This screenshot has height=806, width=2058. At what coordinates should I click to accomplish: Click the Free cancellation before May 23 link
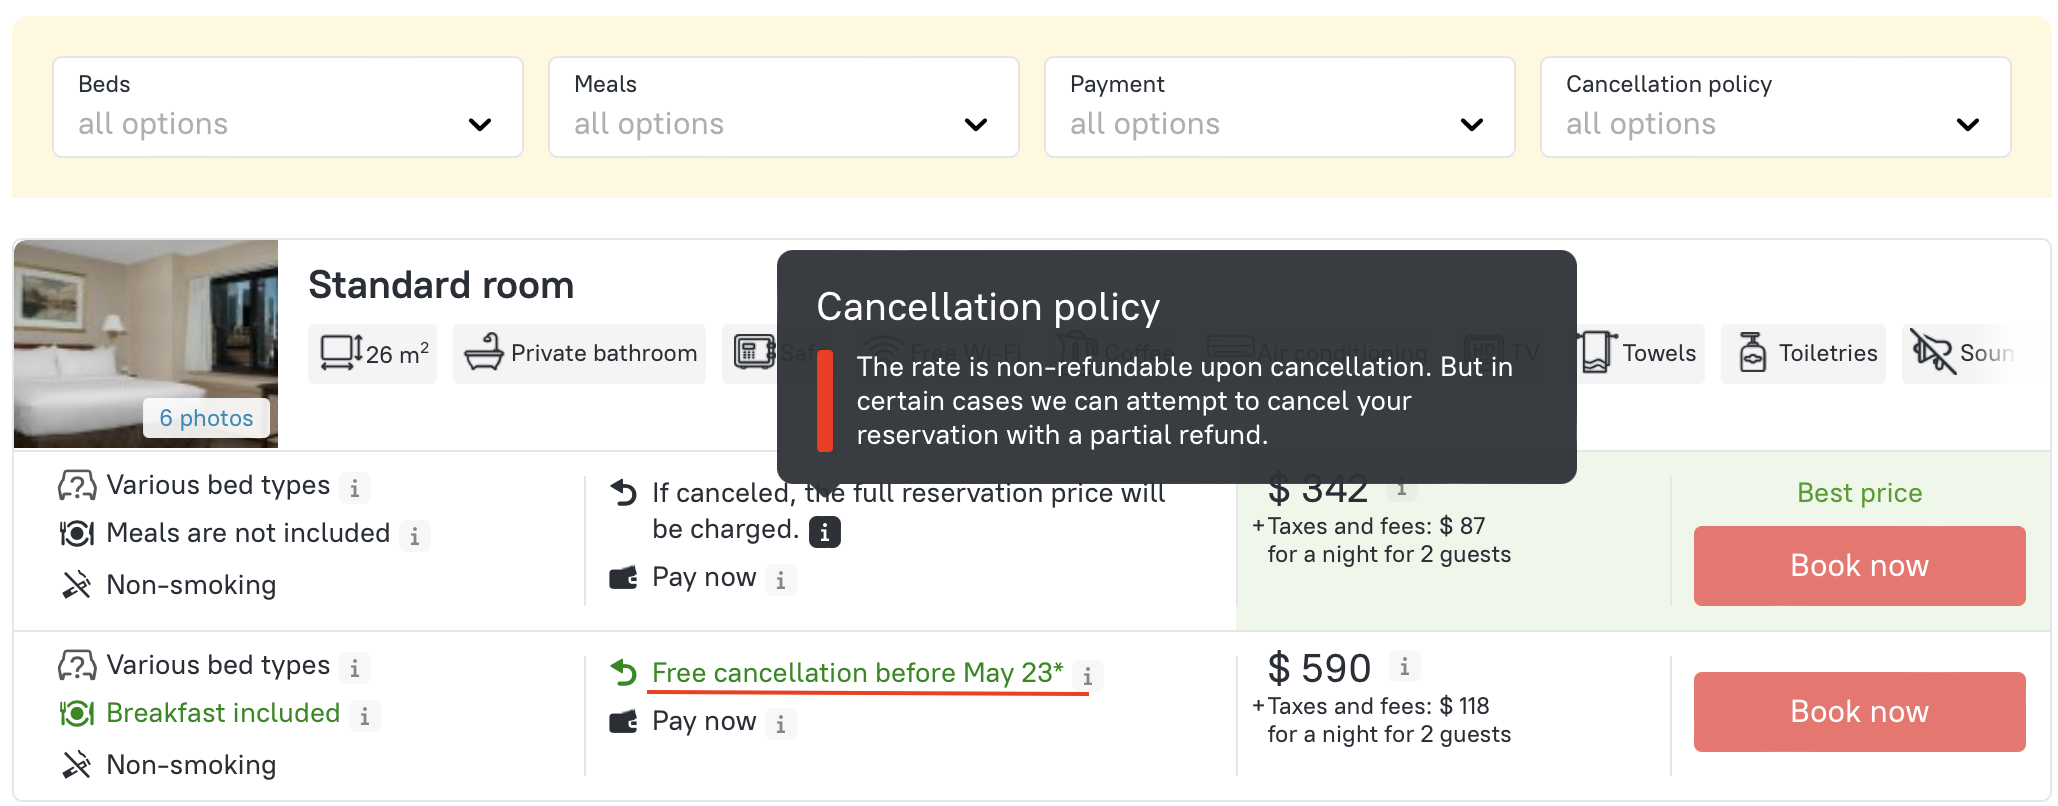click(856, 673)
